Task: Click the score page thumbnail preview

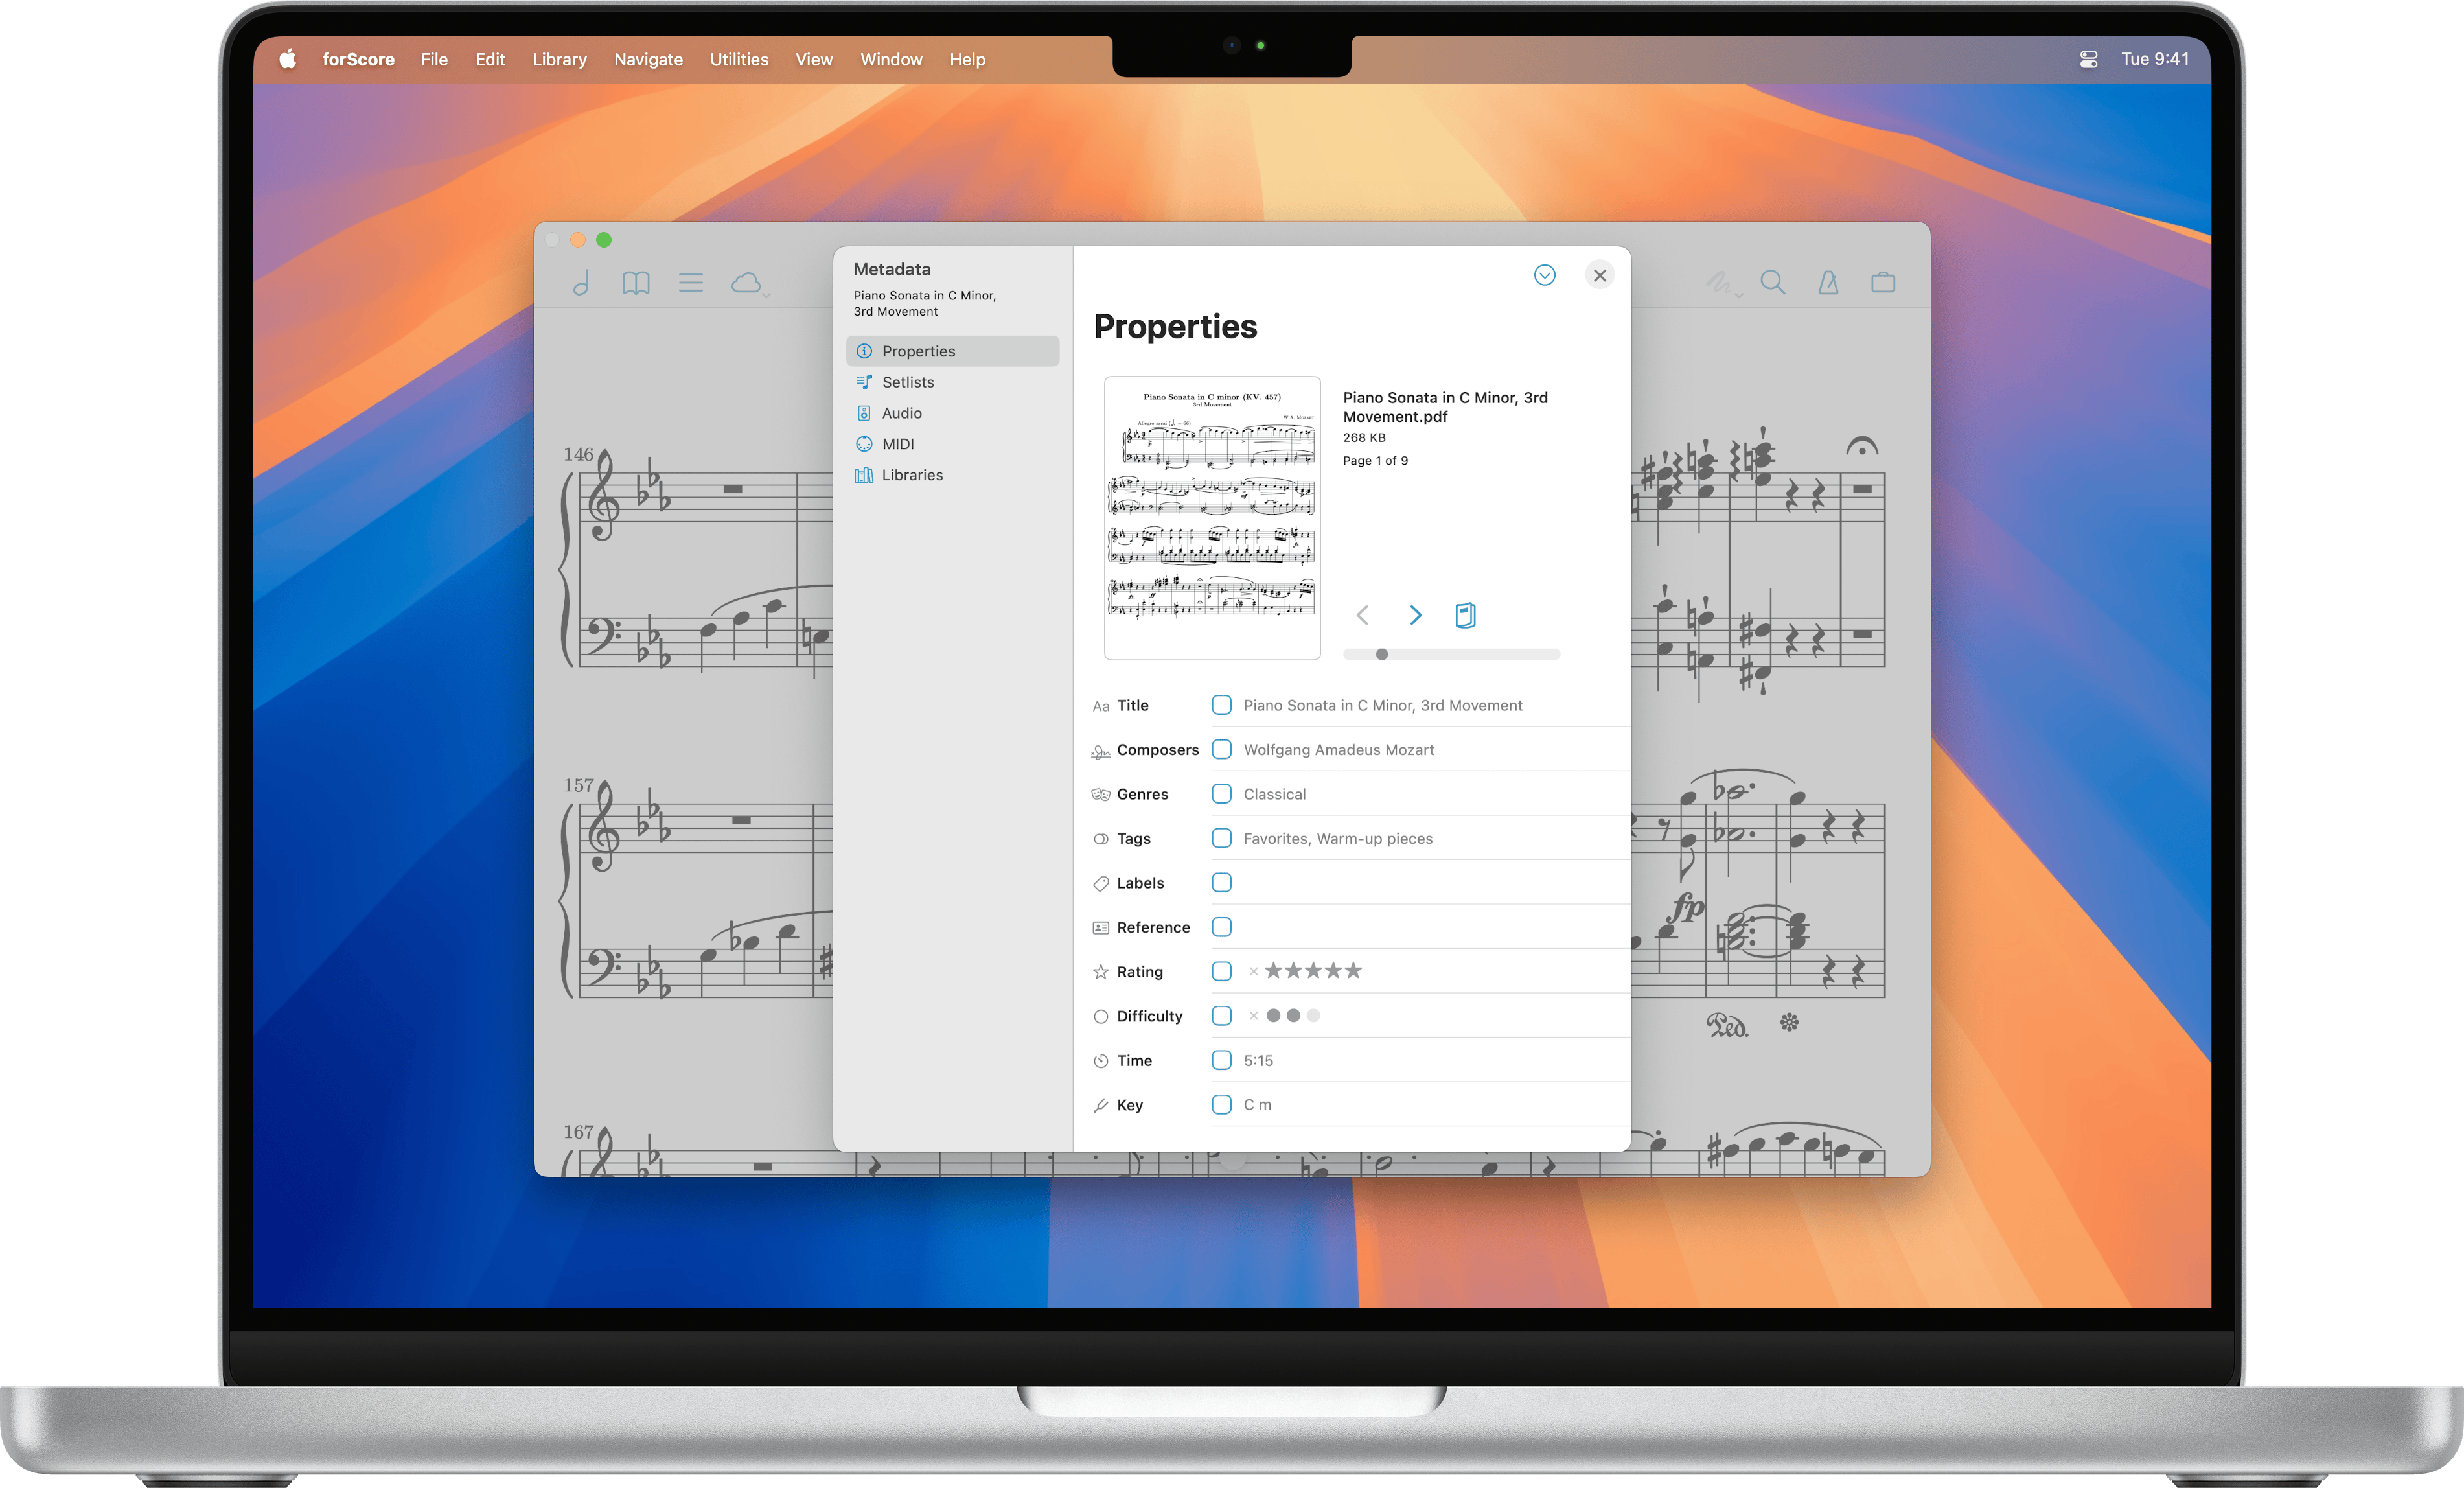Action: click(1212, 518)
